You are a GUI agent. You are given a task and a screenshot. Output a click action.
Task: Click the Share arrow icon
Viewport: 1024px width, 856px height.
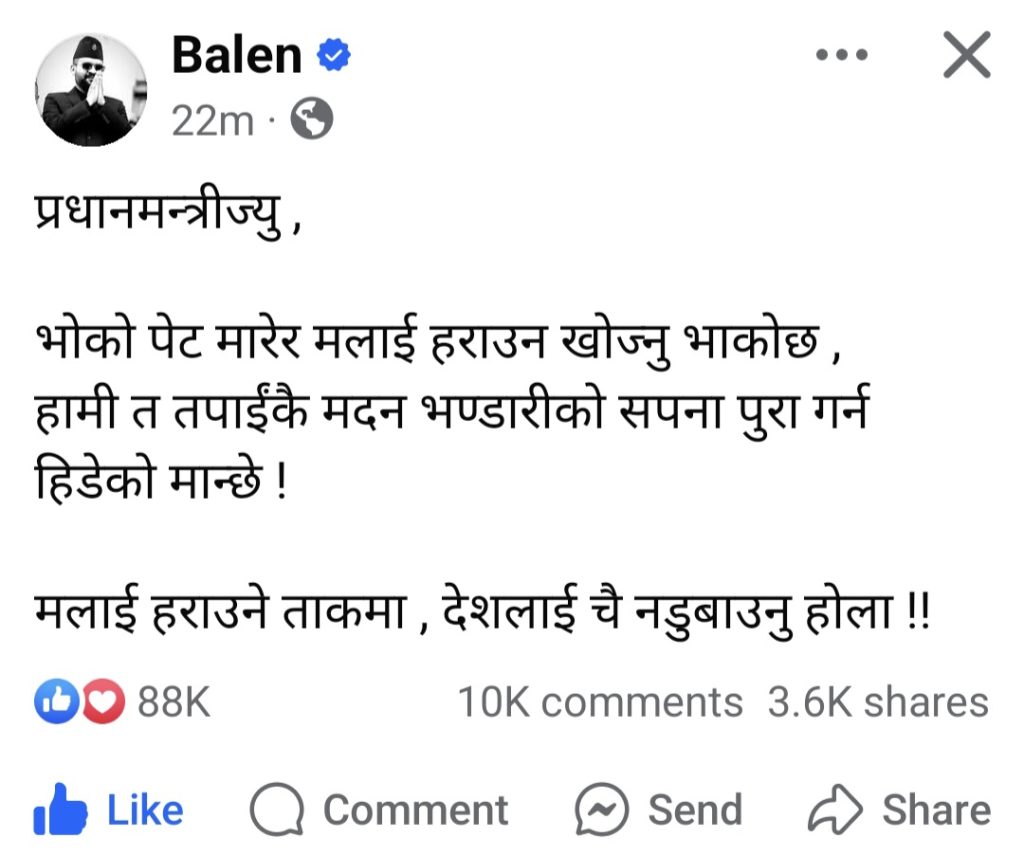pyautogui.click(x=835, y=810)
